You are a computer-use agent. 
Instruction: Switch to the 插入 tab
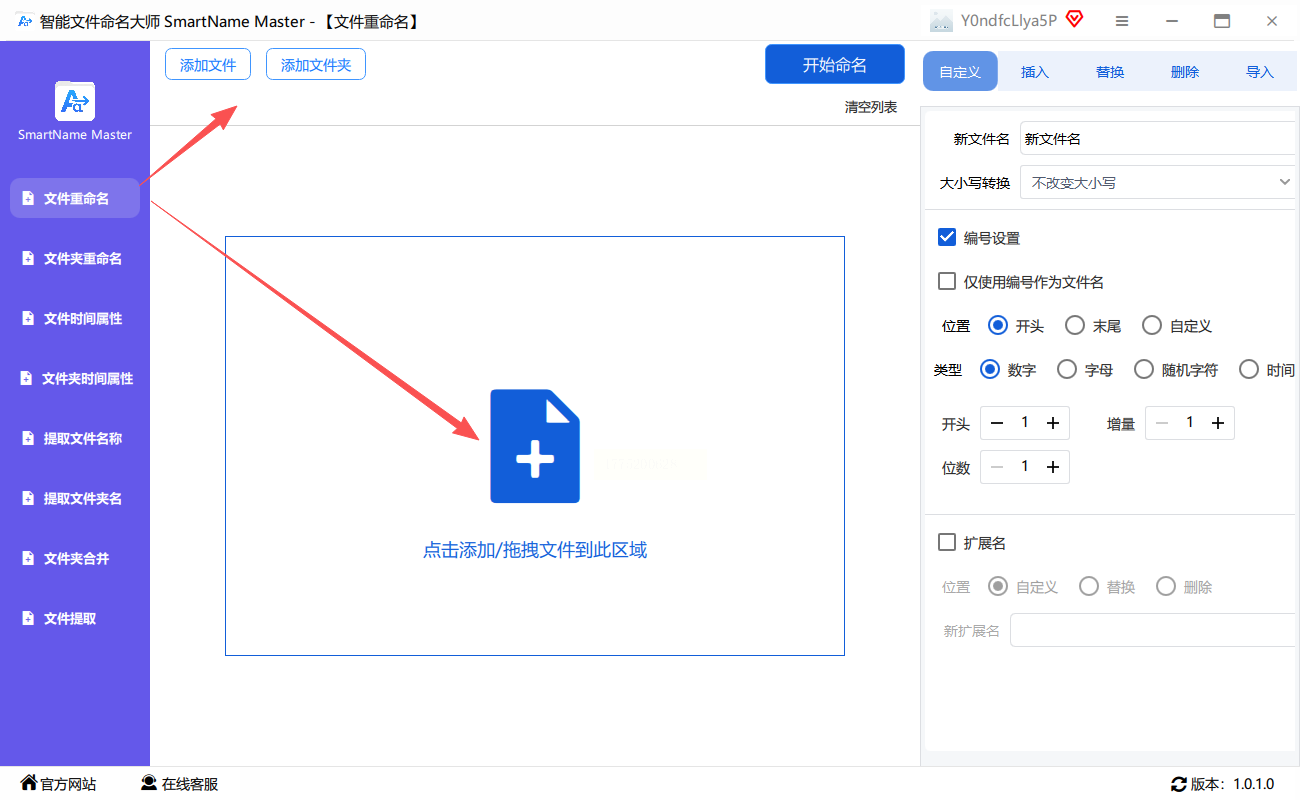(1035, 72)
